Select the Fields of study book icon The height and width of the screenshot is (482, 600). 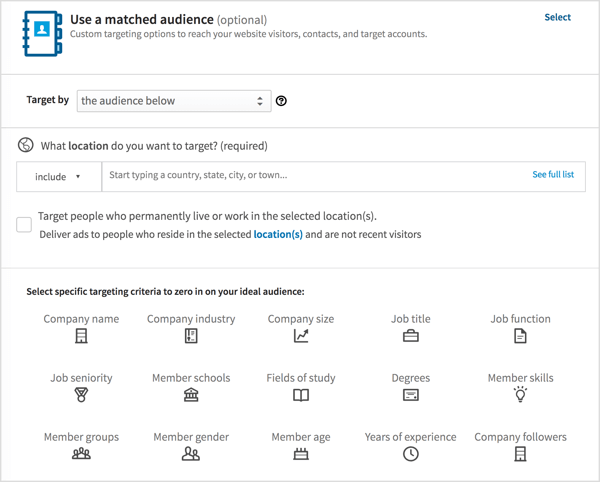[x=301, y=396]
